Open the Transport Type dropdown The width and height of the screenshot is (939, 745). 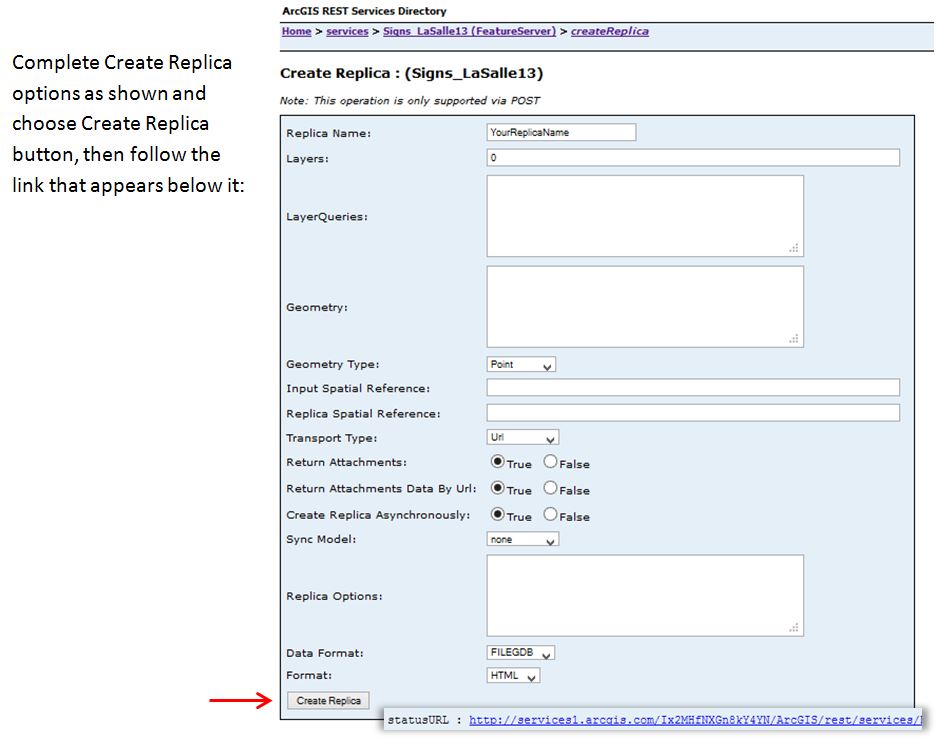tap(522, 436)
